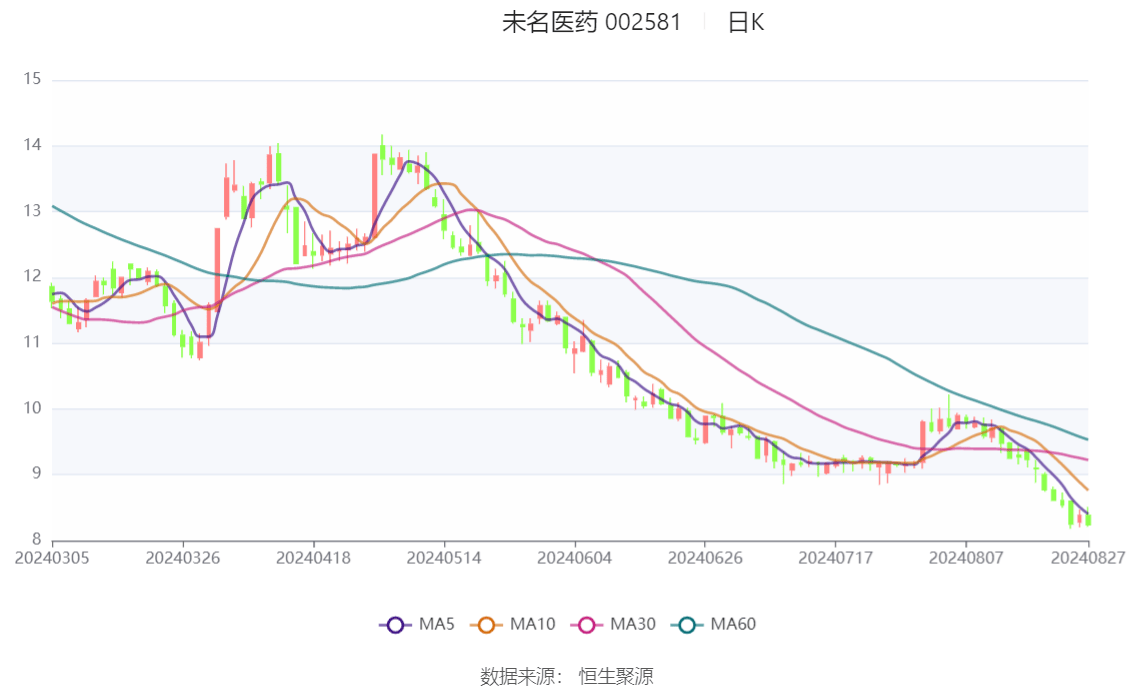Click the 恒生聚源 data source link
The width and height of the screenshot is (1134, 689).
tap(615, 676)
